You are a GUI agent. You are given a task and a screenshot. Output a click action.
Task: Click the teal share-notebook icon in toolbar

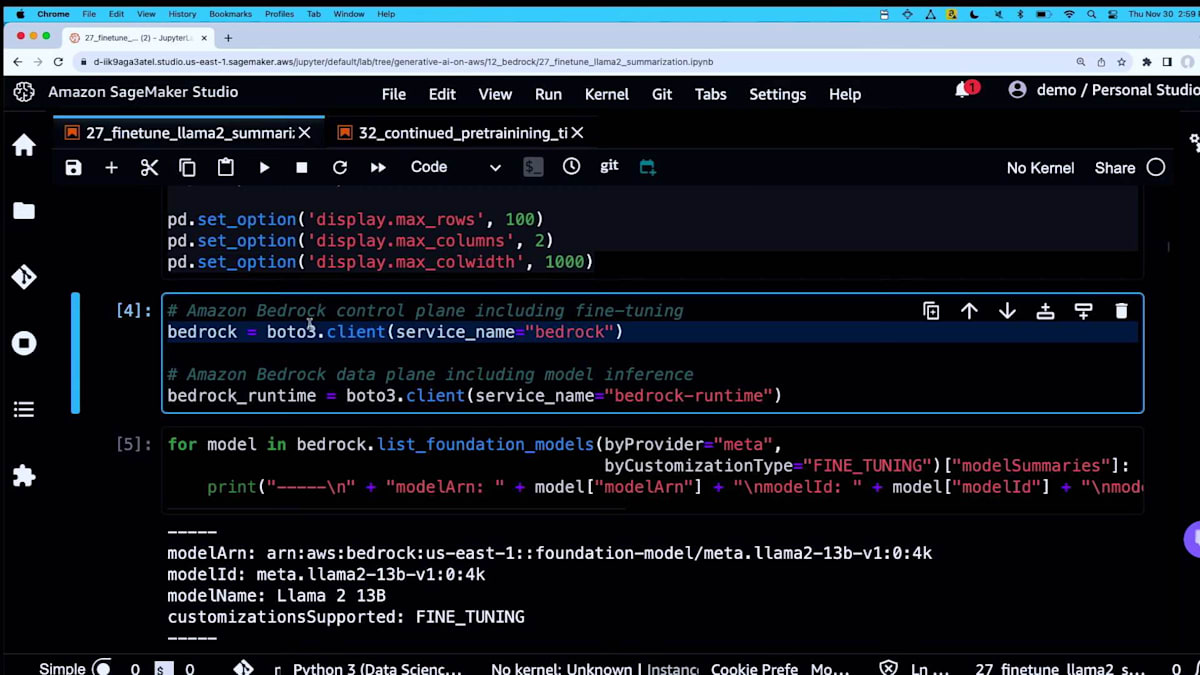point(648,167)
